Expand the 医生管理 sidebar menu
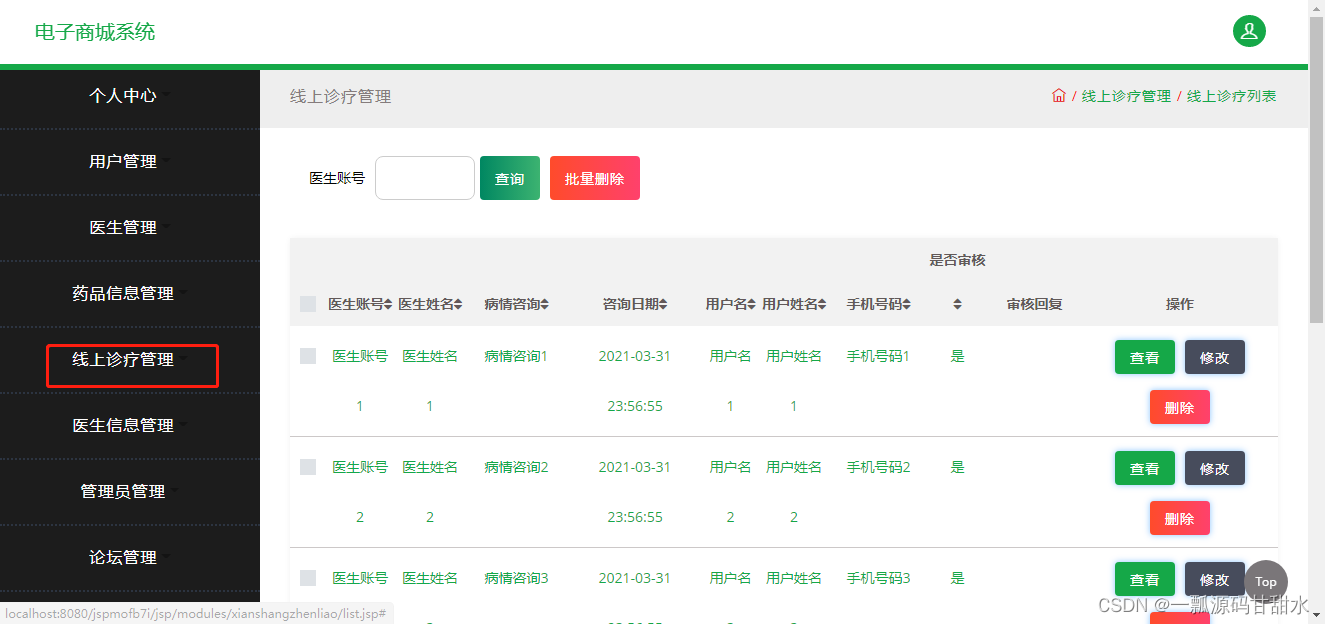 pyautogui.click(x=130, y=228)
